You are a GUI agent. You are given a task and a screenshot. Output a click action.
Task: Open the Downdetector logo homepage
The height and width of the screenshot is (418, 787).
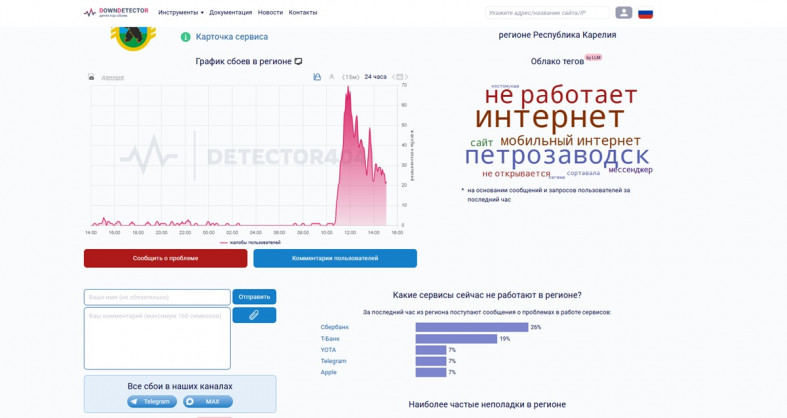116,12
